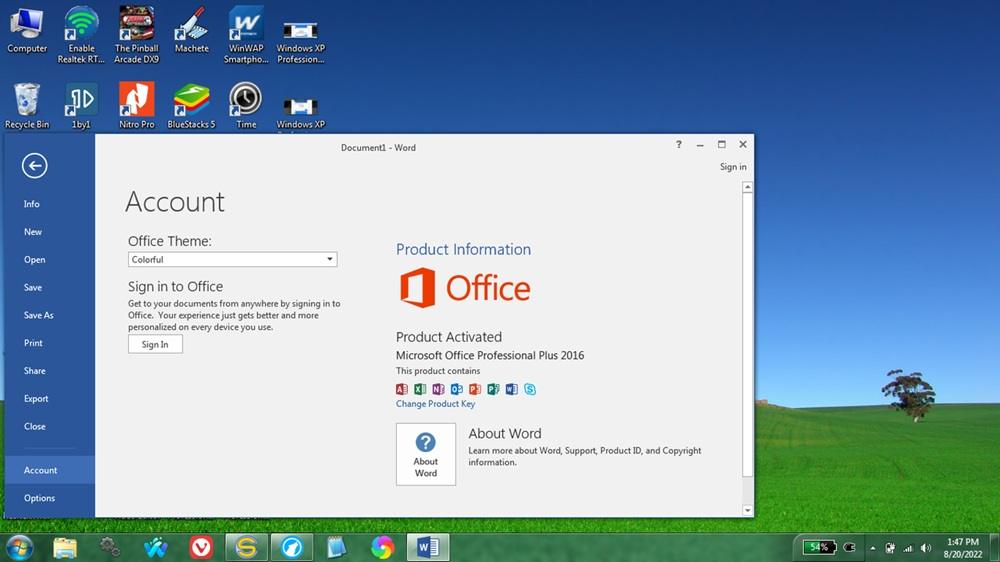Open the Options menu entry
Image resolution: width=1000 pixels, height=562 pixels.
[40, 498]
